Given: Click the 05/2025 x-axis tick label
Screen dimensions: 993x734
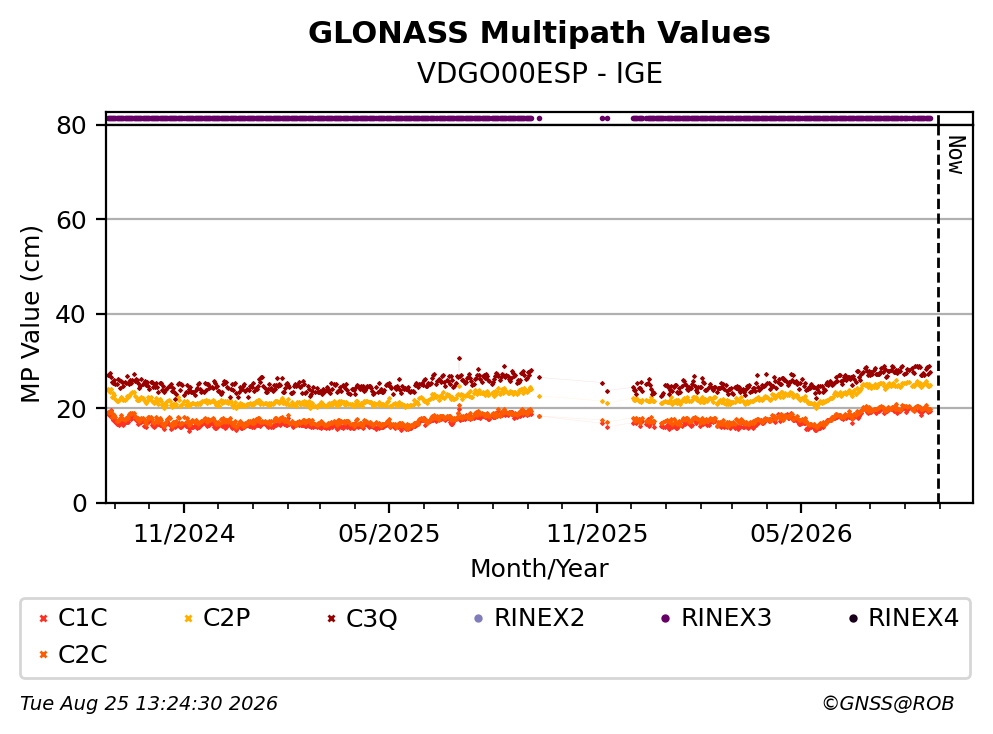Looking at the screenshot, I should click(388, 534).
